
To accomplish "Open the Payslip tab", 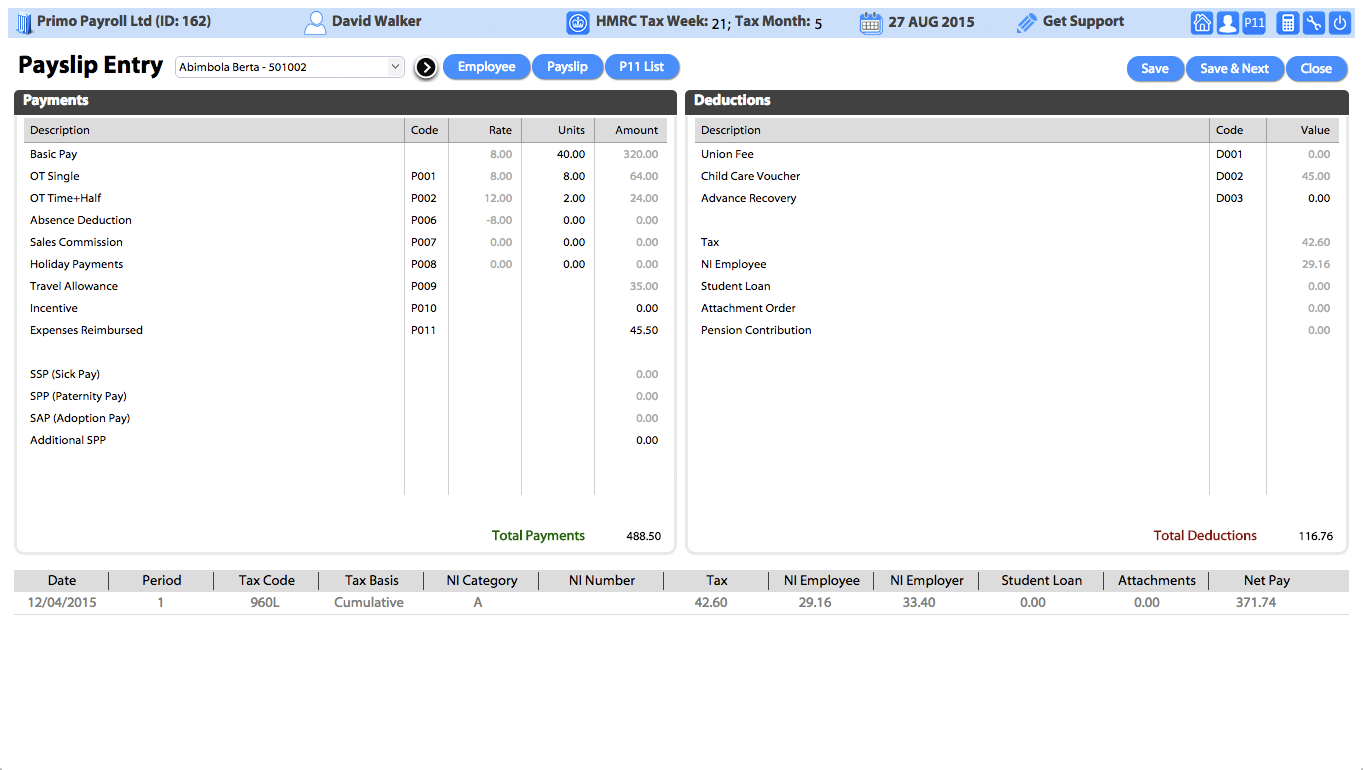I will (x=567, y=67).
